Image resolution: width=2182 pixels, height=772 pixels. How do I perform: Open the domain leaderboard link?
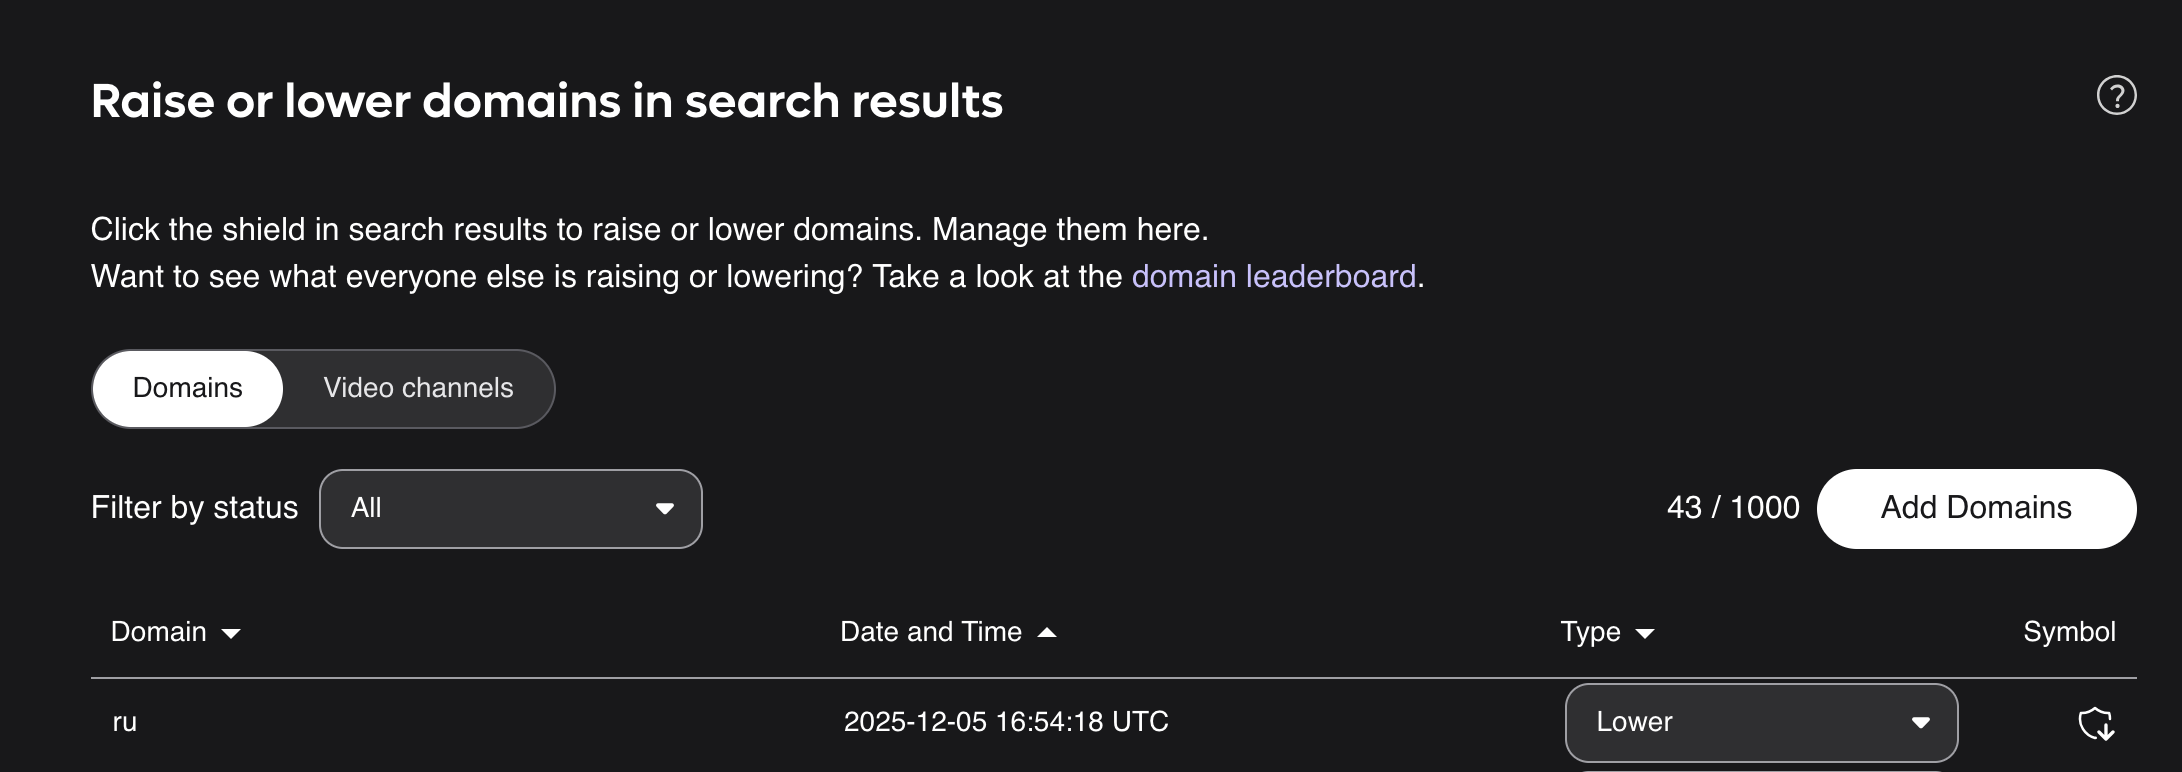(x=1273, y=276)
